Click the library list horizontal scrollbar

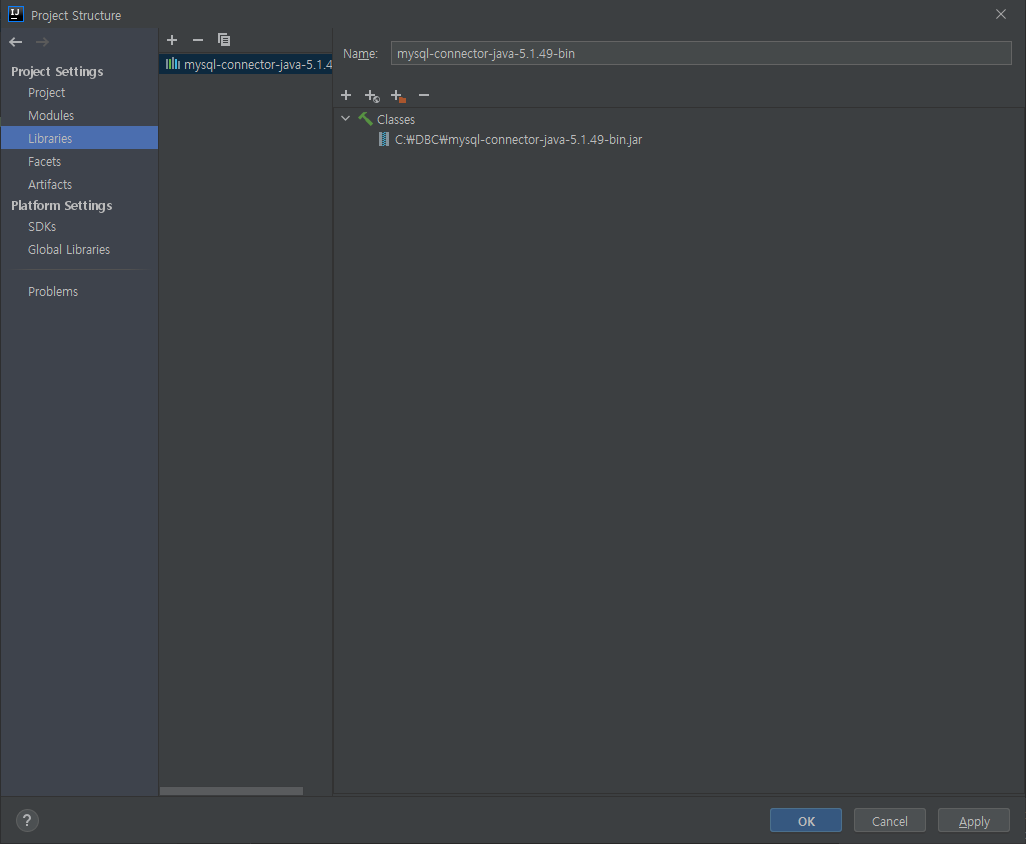(232, 791)
